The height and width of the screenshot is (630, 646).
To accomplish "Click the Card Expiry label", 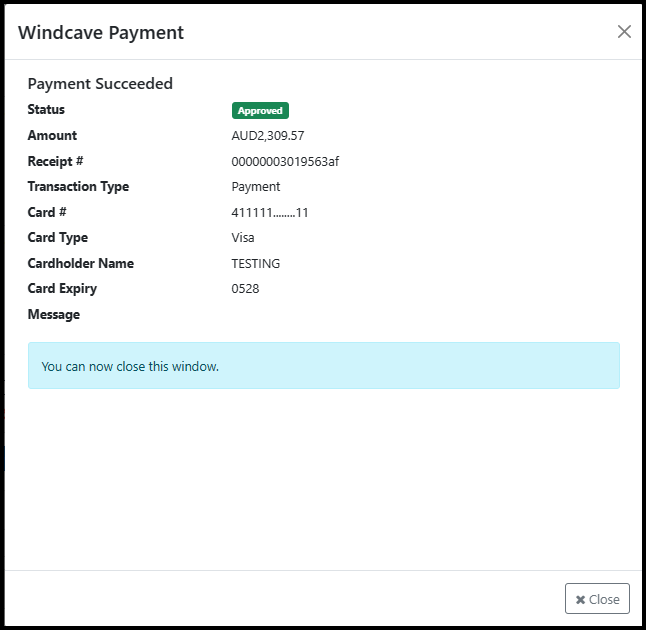I will [62, 289].
